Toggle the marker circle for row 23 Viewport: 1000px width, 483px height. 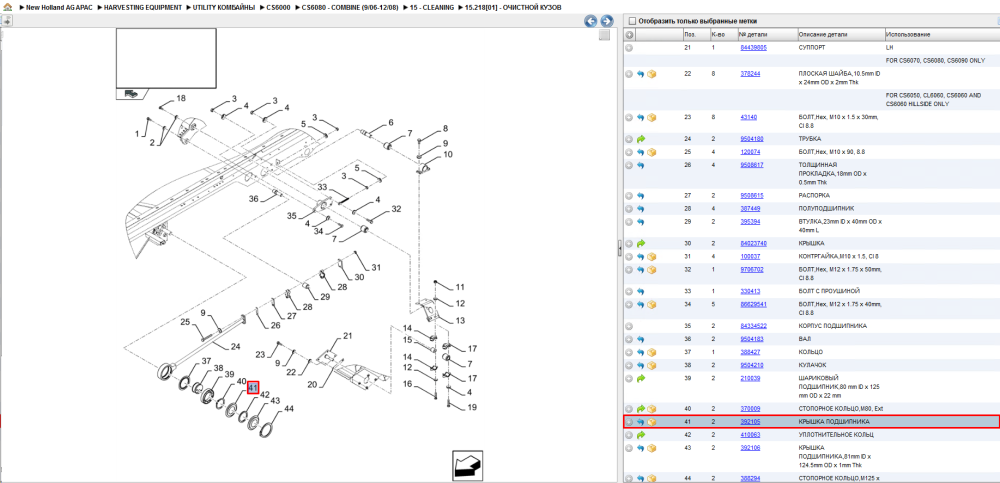(629, 117)
